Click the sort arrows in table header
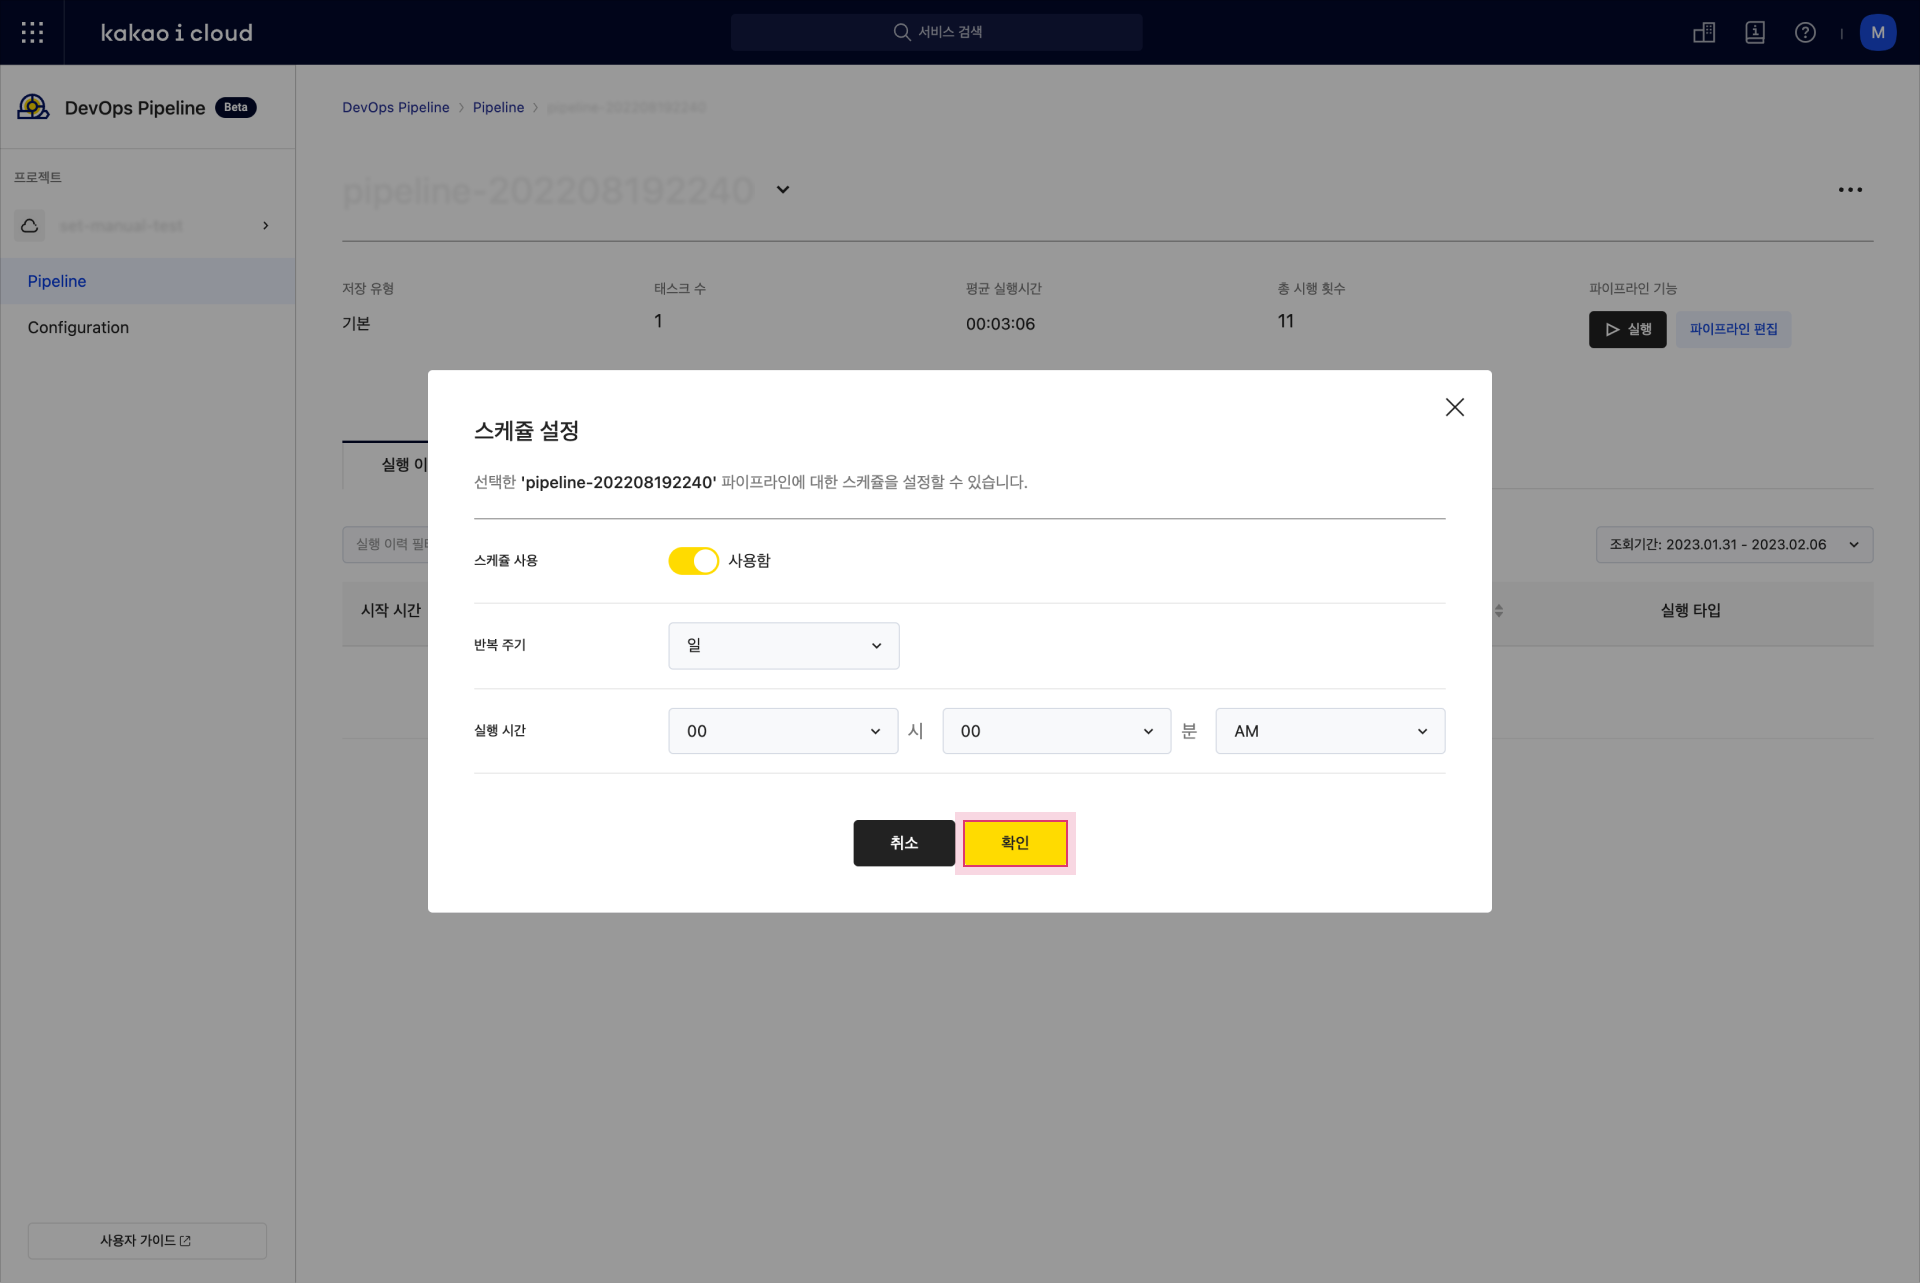This screenshot has height=1283, width=1920. coord(1498,610)
